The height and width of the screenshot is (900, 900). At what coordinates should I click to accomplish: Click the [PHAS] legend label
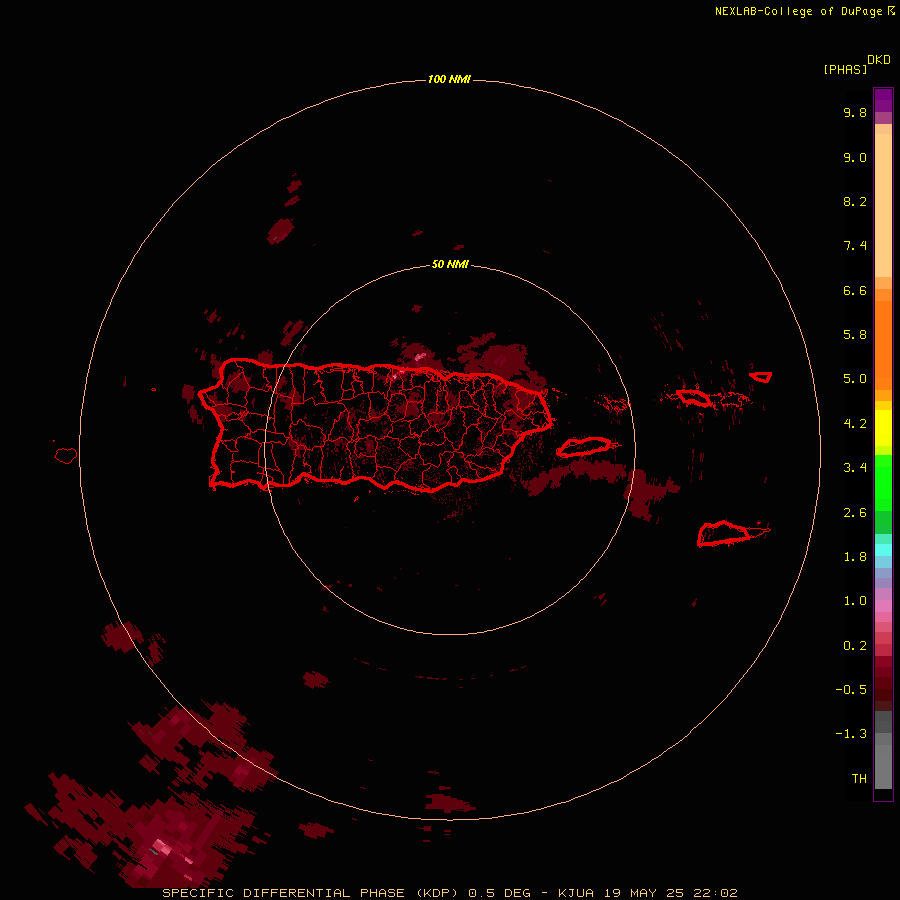point(845,69)
